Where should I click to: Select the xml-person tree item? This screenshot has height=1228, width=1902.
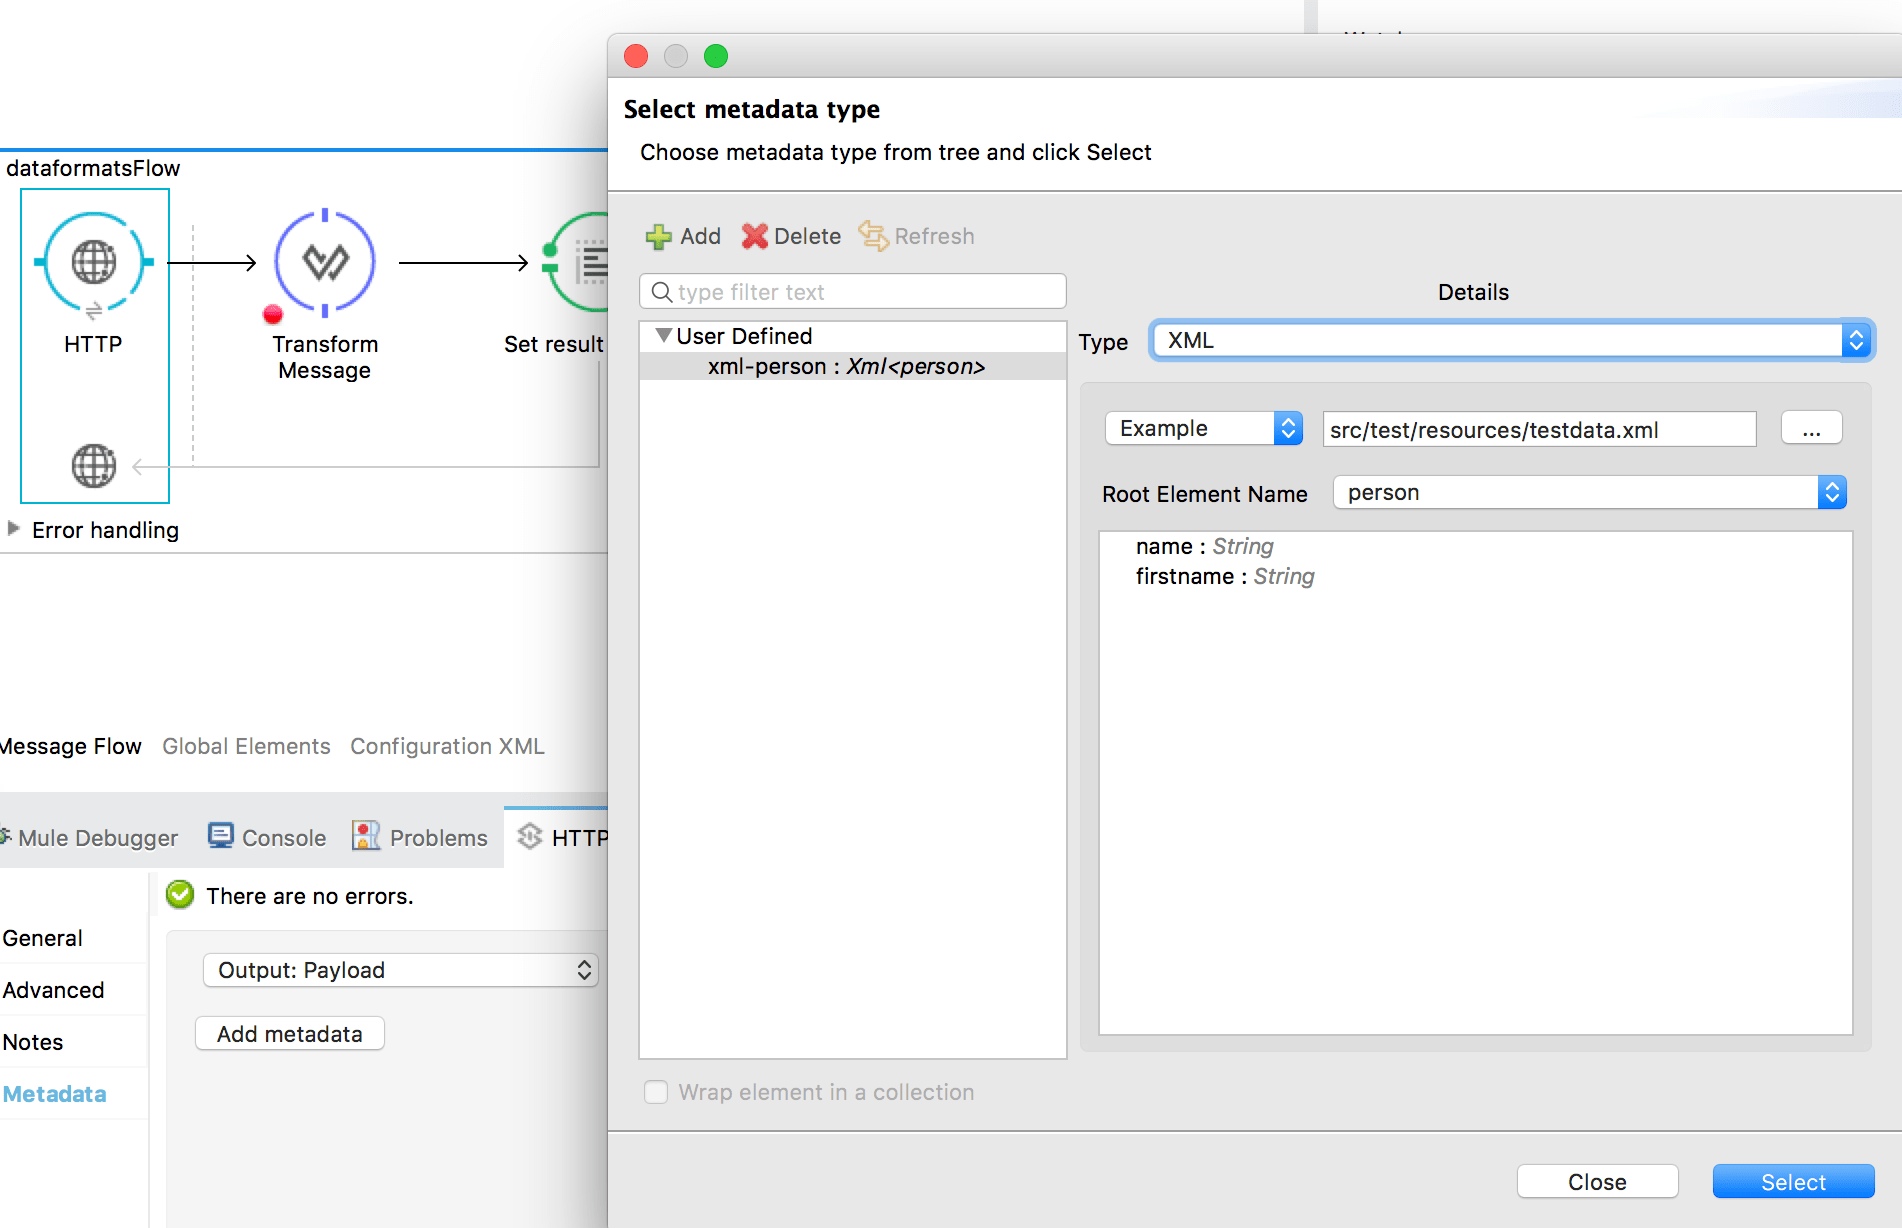coord(846,367)
